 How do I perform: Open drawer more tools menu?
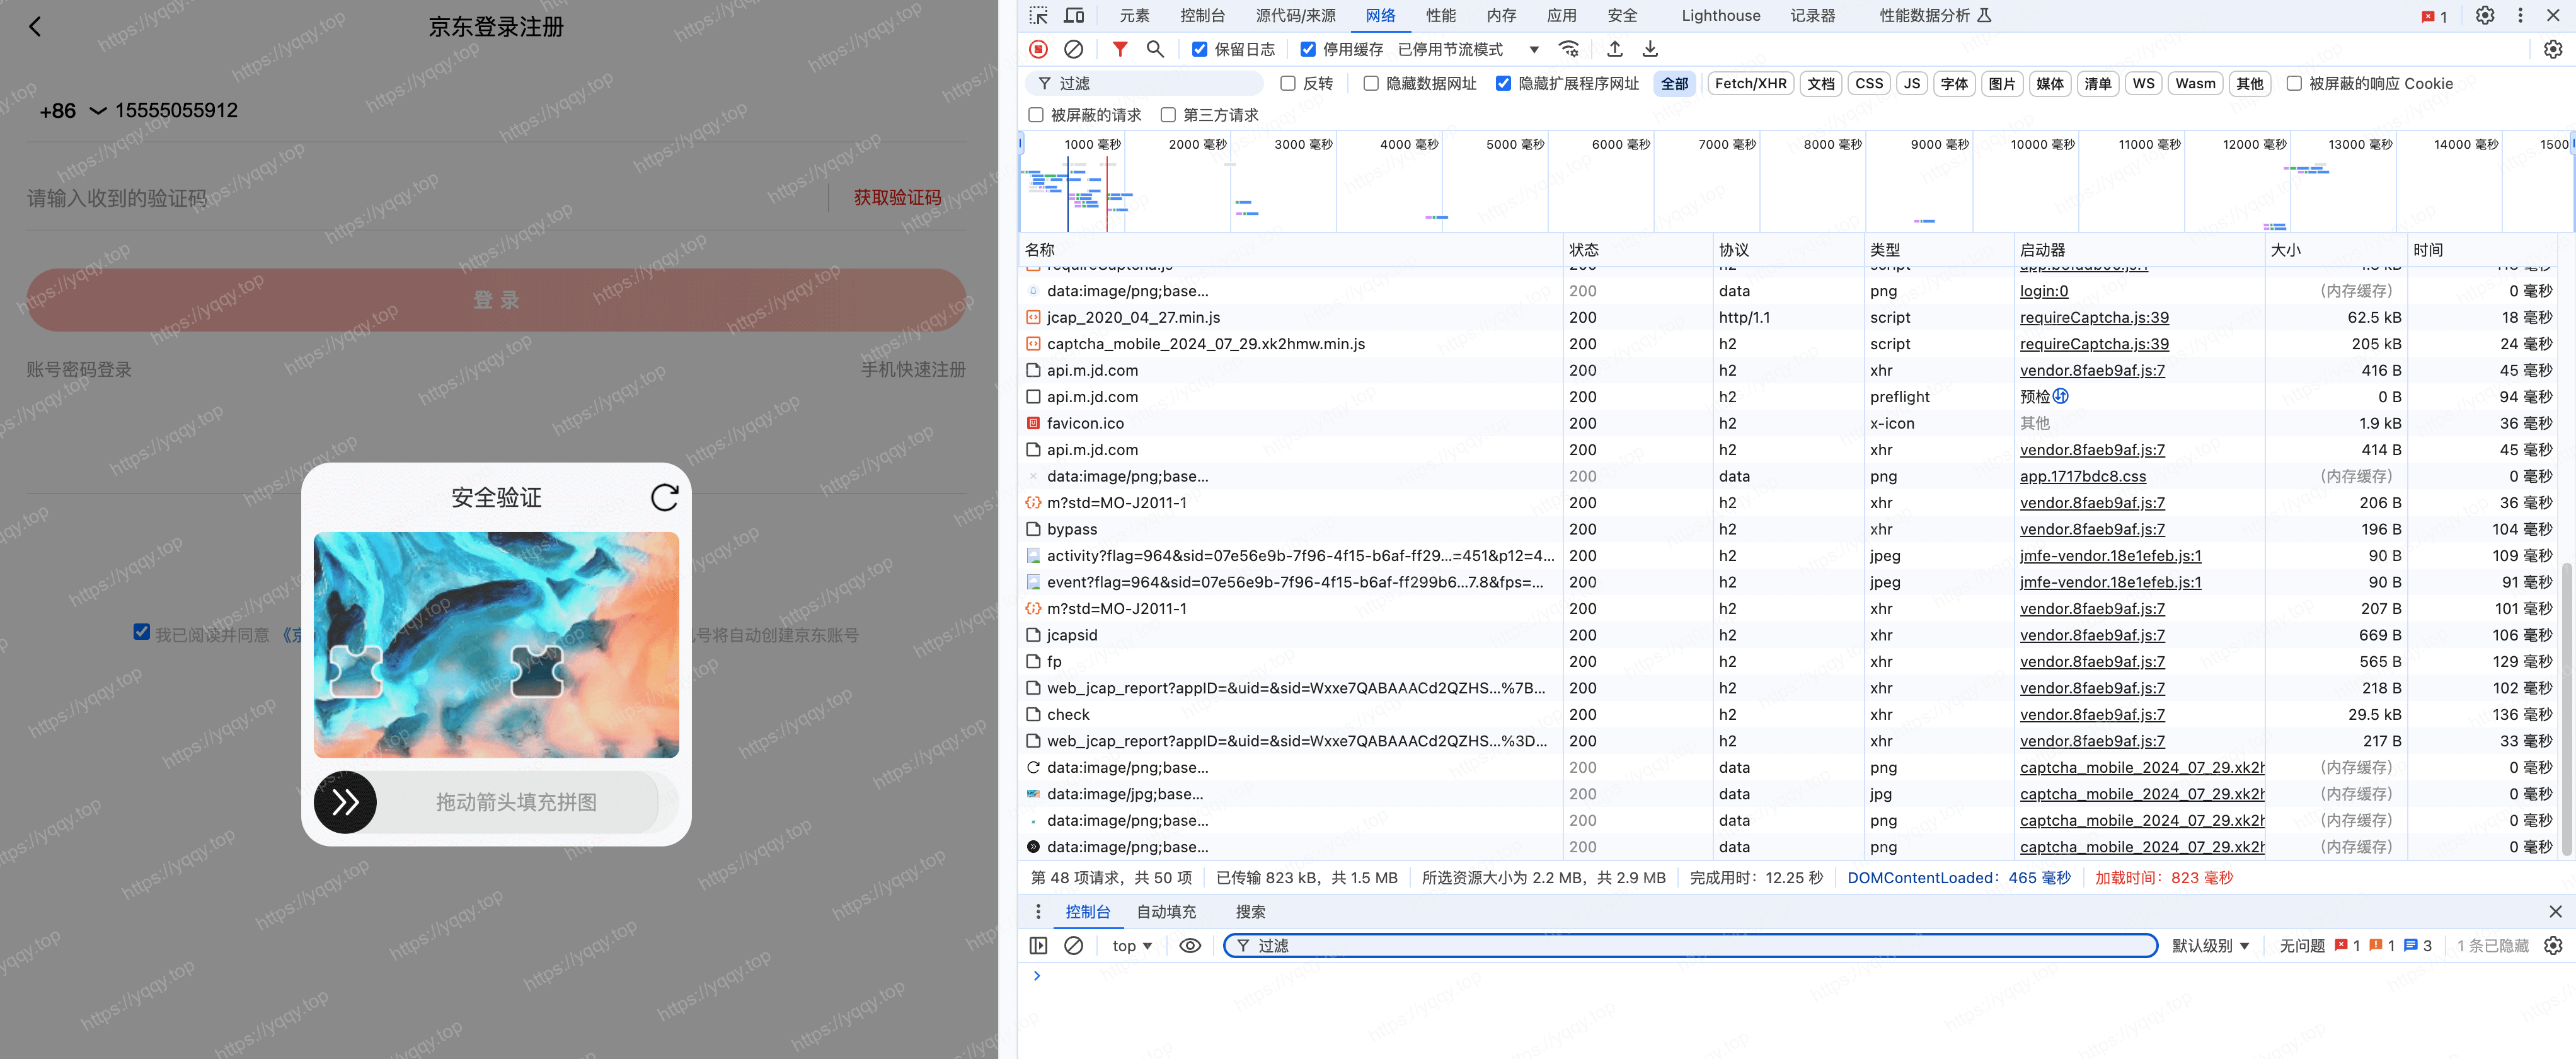1038,912
